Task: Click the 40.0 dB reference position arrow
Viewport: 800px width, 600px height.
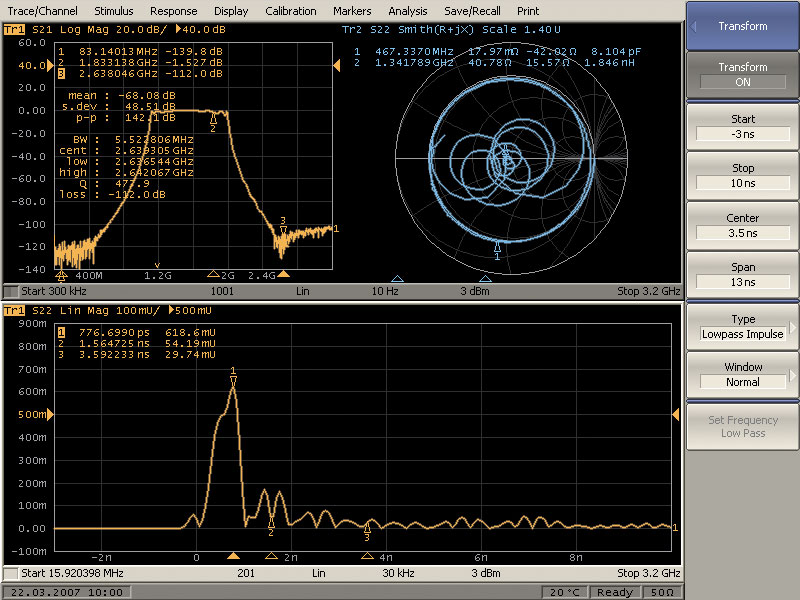Action: point(49,65)
